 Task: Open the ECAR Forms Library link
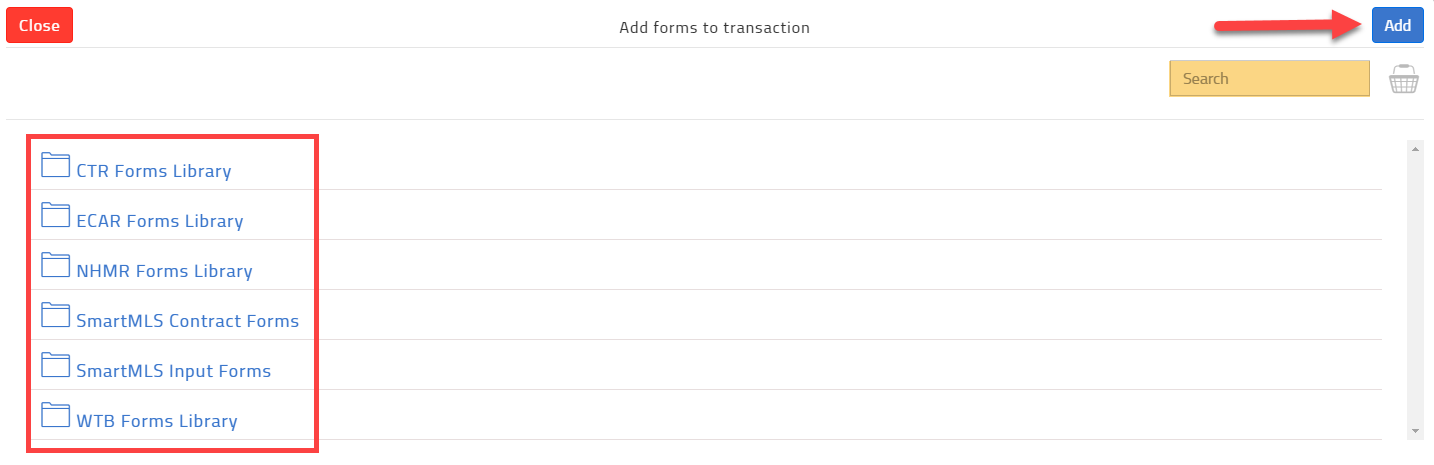[160, 221]
